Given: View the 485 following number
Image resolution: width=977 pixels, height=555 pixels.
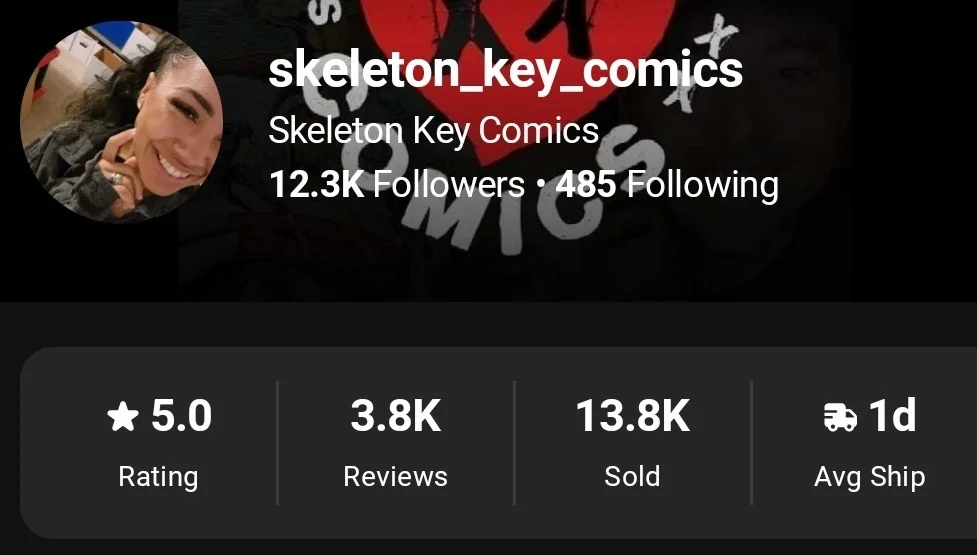Looking at the screenshot, I should pyautogui.click(x=586, y=185).
